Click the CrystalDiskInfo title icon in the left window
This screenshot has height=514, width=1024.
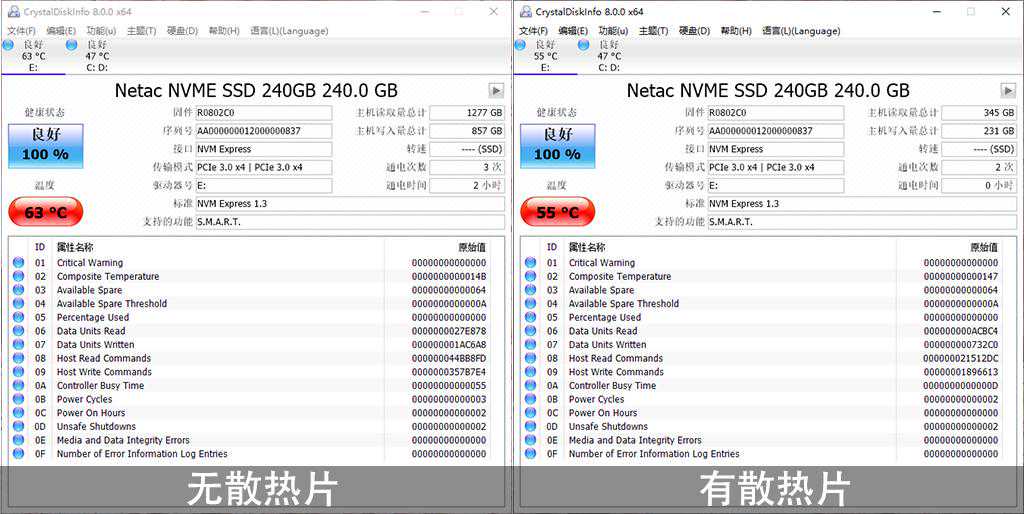pyautogui.click(x=12, y=12)
